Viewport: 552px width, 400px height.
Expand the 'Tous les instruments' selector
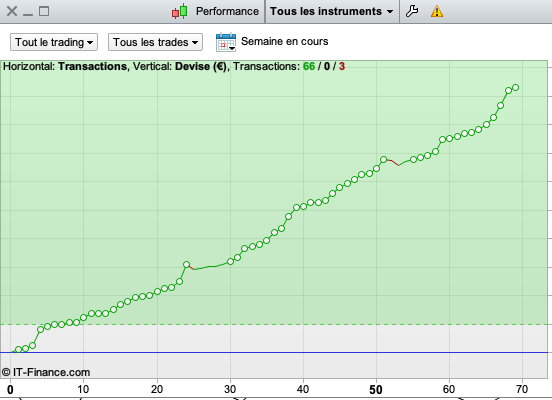click(332, 11)
